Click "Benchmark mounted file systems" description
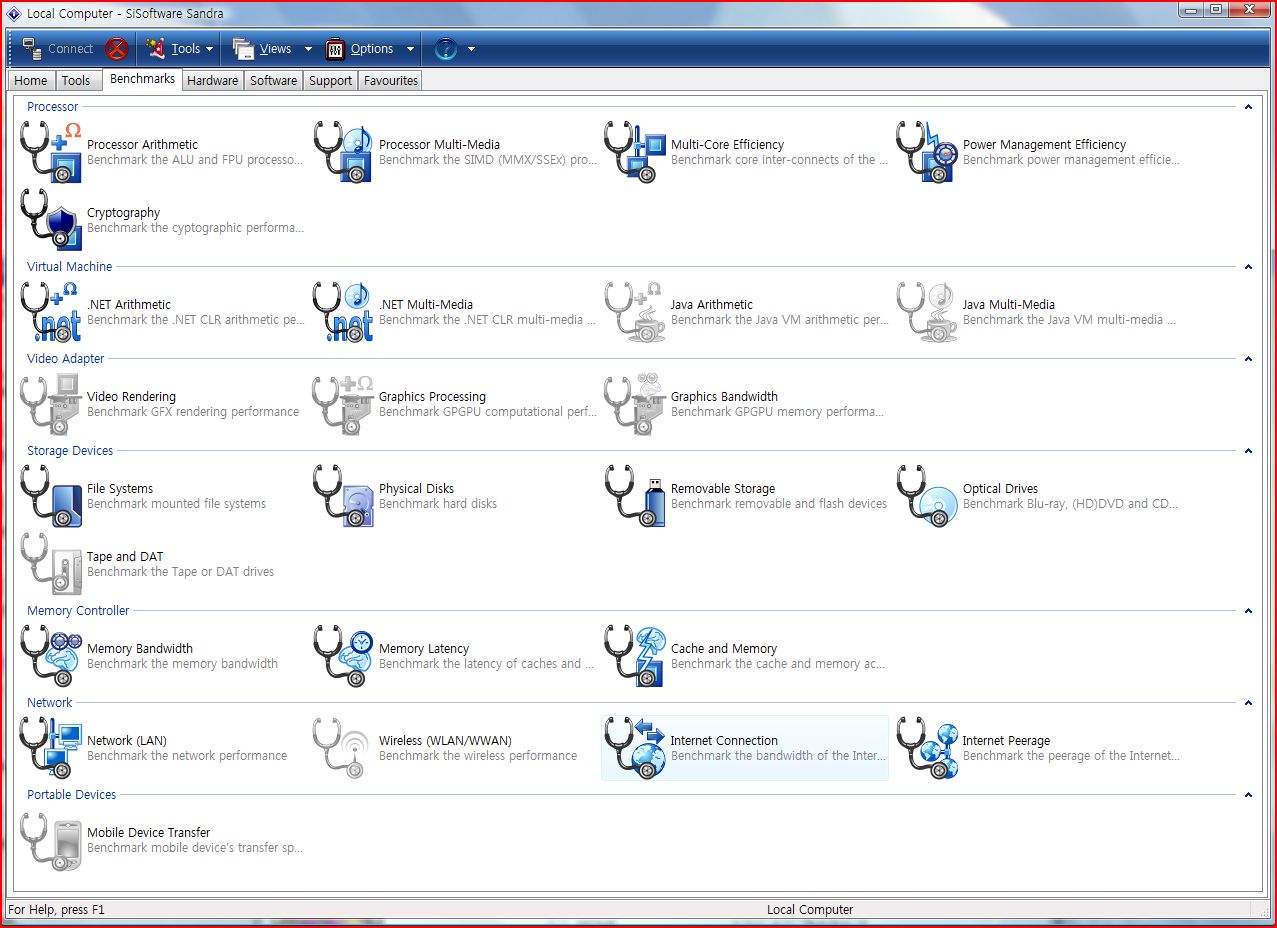The image size is (1277, 928). pos(177,504)
